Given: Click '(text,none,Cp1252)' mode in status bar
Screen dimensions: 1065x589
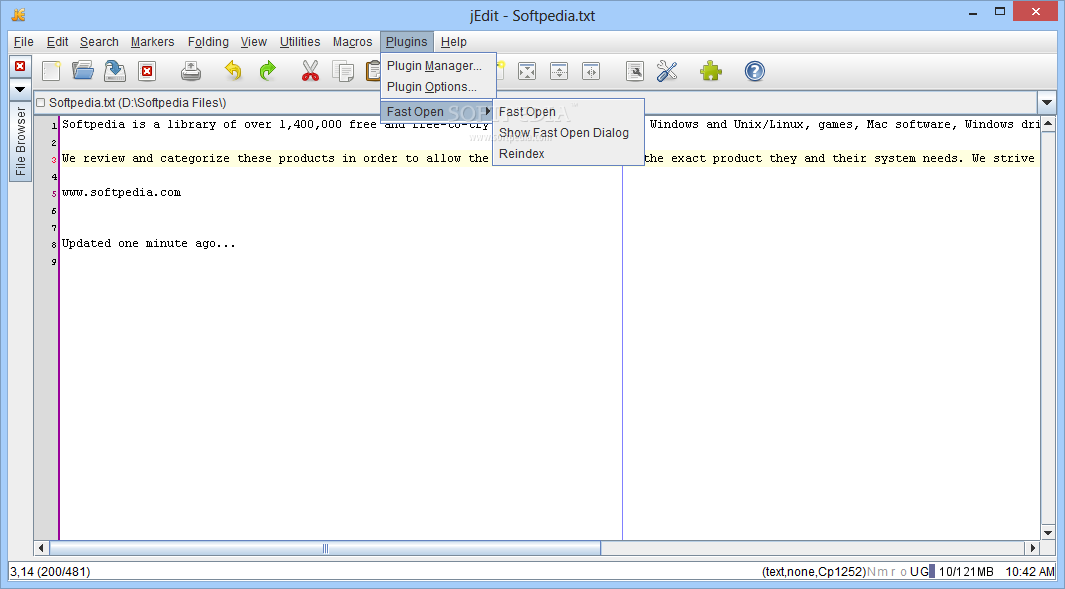Looking at the screenshot, I should tap(814, 572).
